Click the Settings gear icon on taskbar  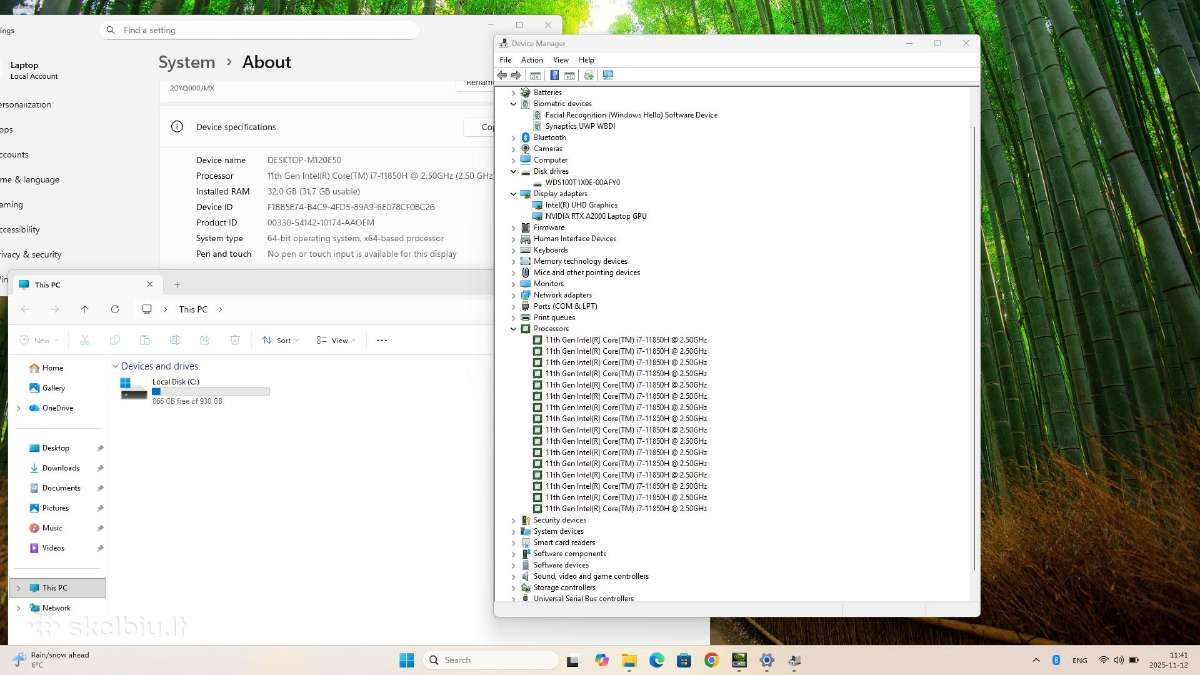point(767,660)
